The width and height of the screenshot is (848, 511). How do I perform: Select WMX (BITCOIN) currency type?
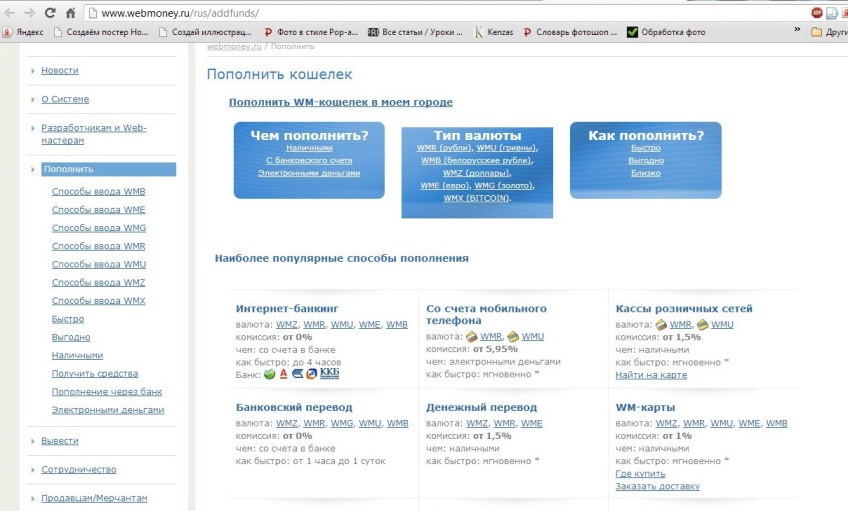point(477,198)
